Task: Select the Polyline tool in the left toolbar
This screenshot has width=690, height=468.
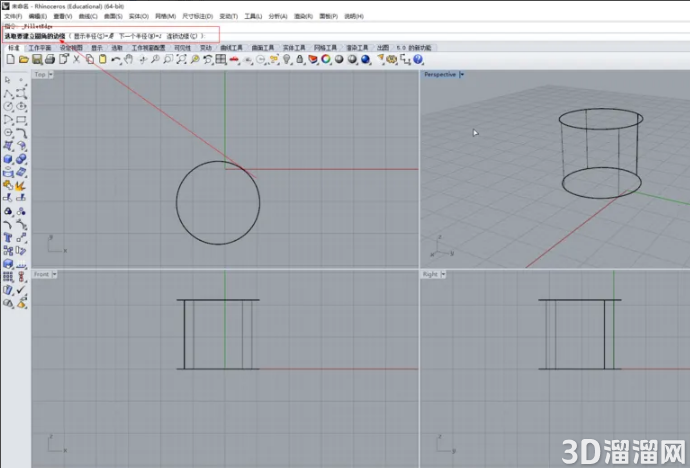Action: [8, 93]
